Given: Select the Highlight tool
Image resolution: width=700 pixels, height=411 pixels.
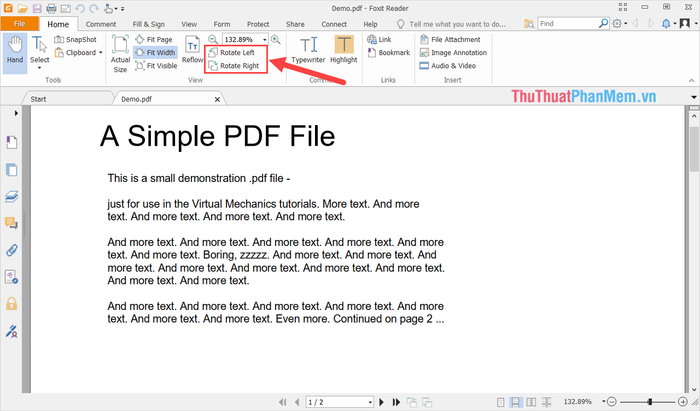Looking at the screenshot, I should coord(344,50).
